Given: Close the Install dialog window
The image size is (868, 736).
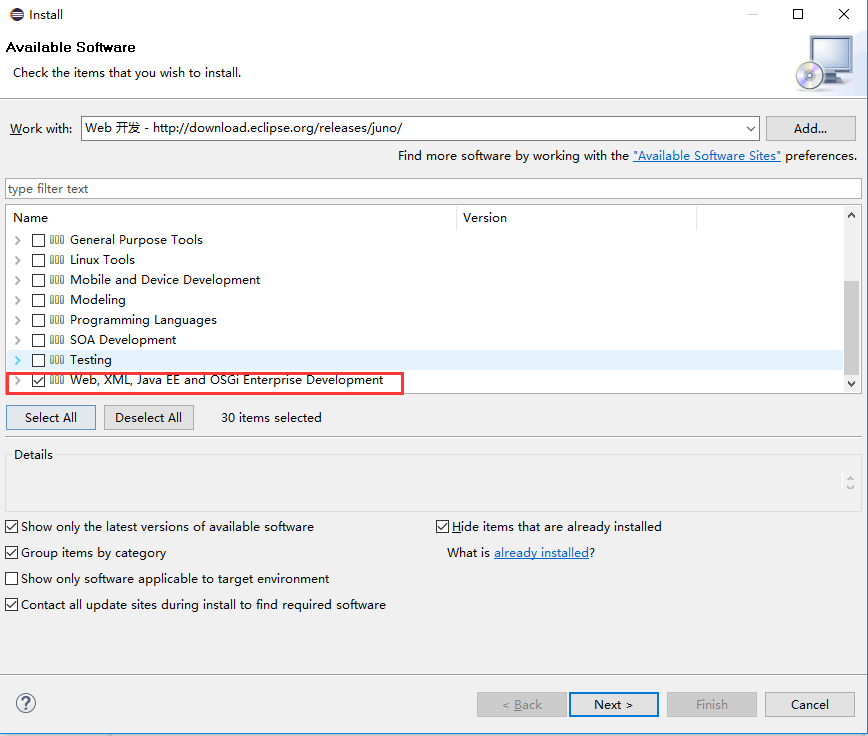Looking at the screenshot, I should click(x=844, y=14).
